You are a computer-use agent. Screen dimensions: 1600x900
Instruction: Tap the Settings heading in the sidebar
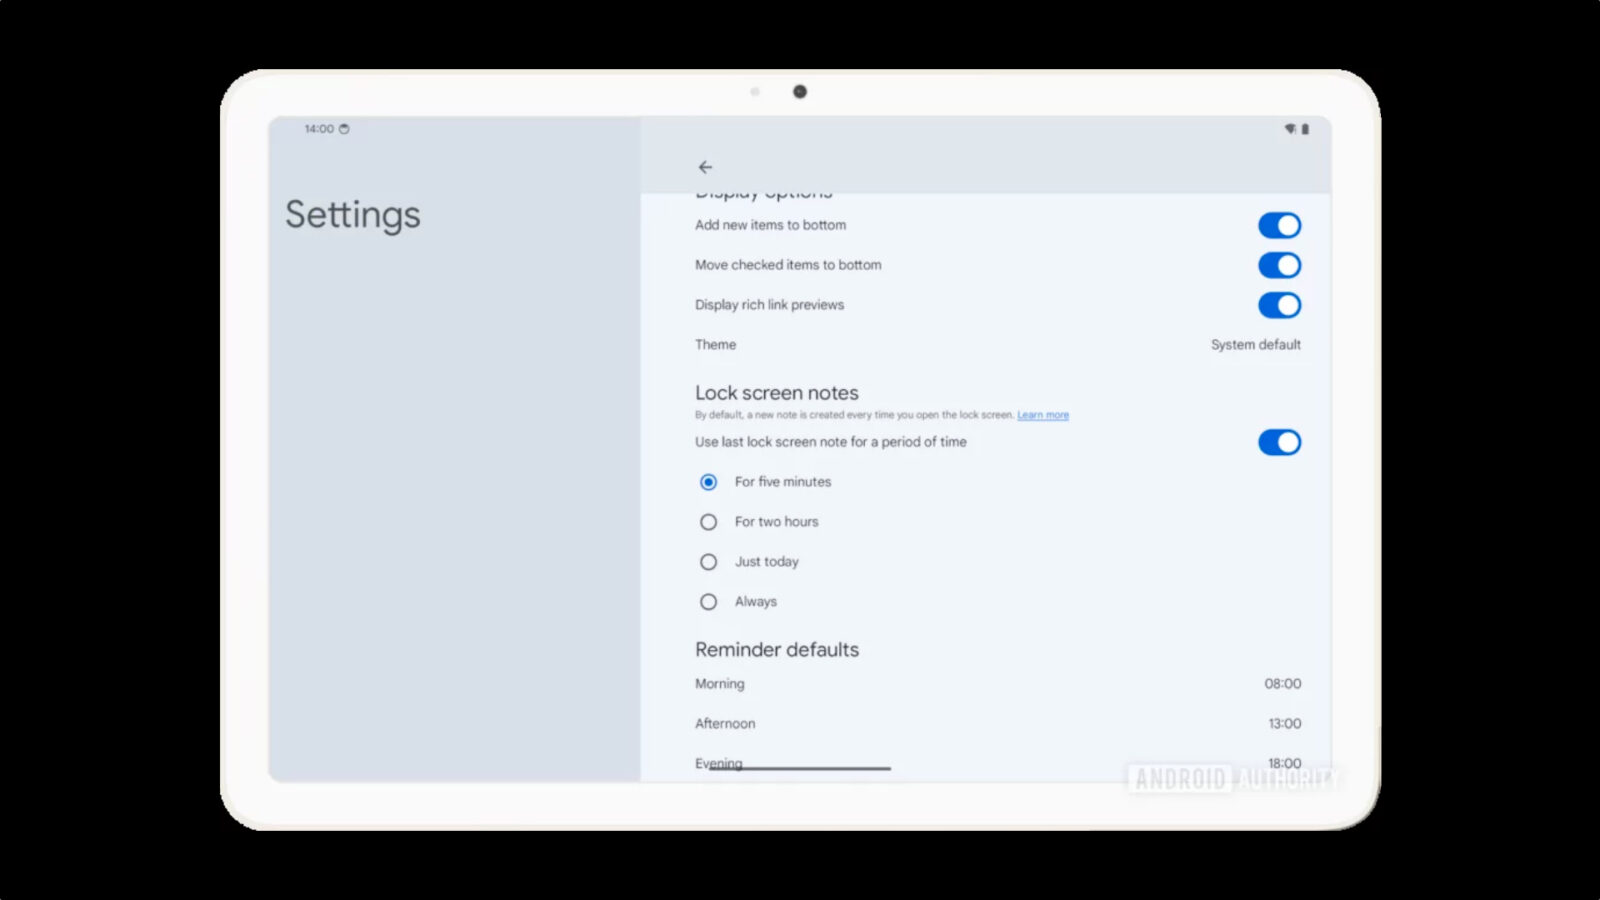(x=352, y=214)
